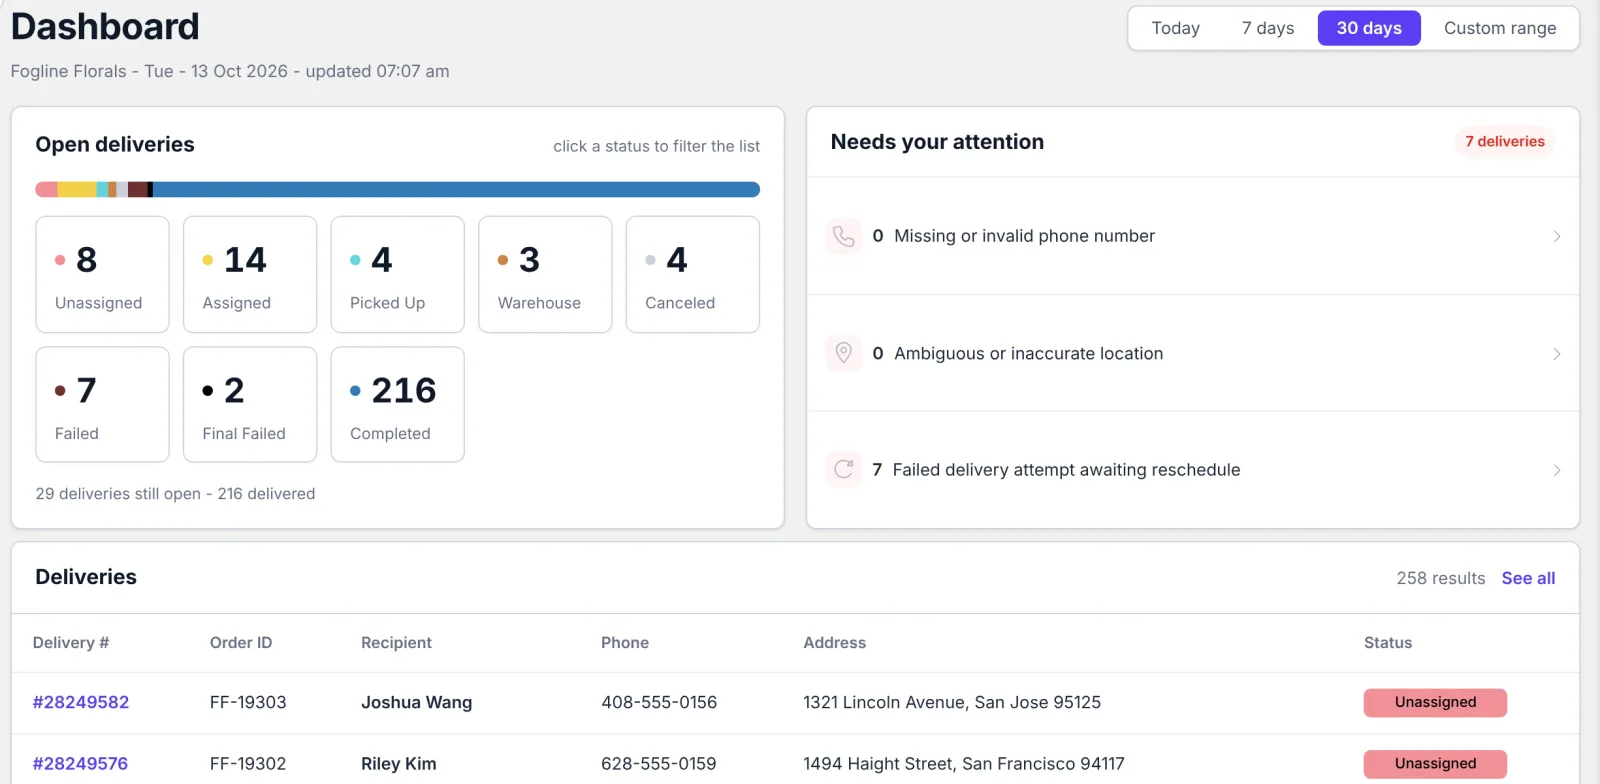Viewport: 1600px width, 784px height.
Task: Click the phone icon for missing phone numbers
Action: [844, 236]
